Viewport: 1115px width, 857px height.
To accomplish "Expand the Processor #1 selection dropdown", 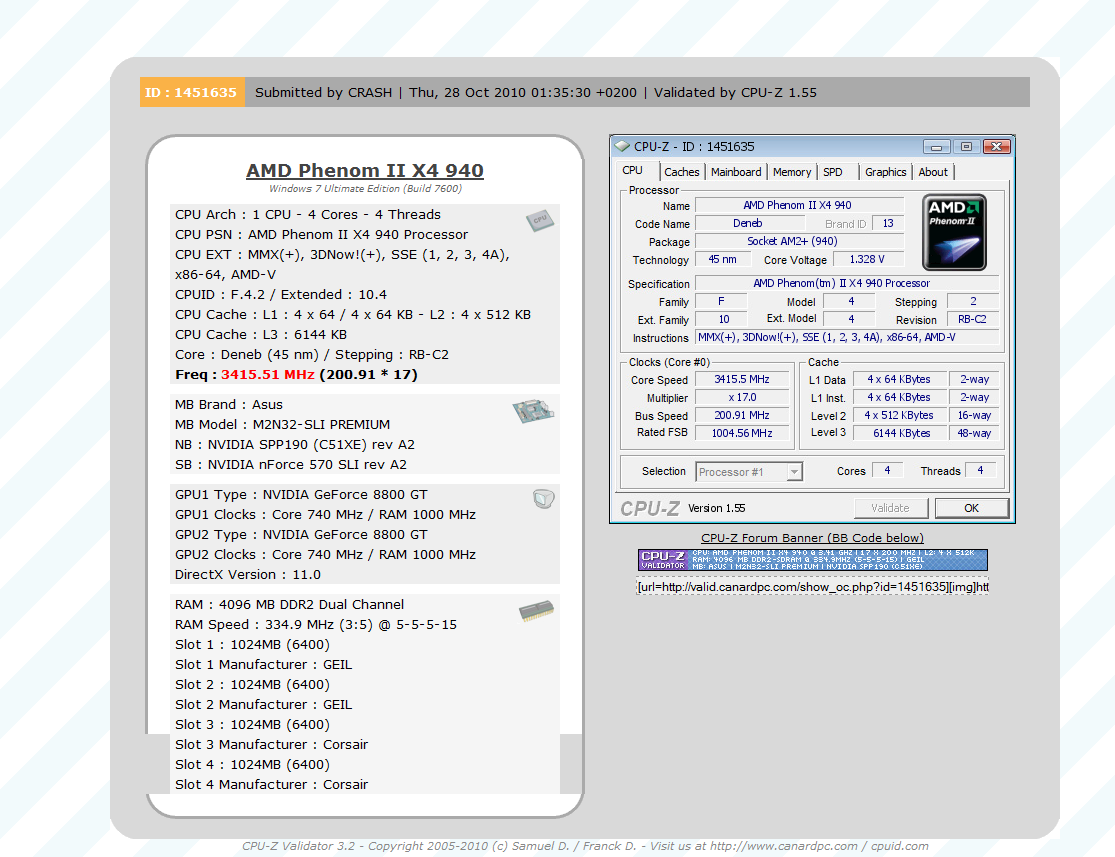I will pyautogui.click(x=795, y=472).
